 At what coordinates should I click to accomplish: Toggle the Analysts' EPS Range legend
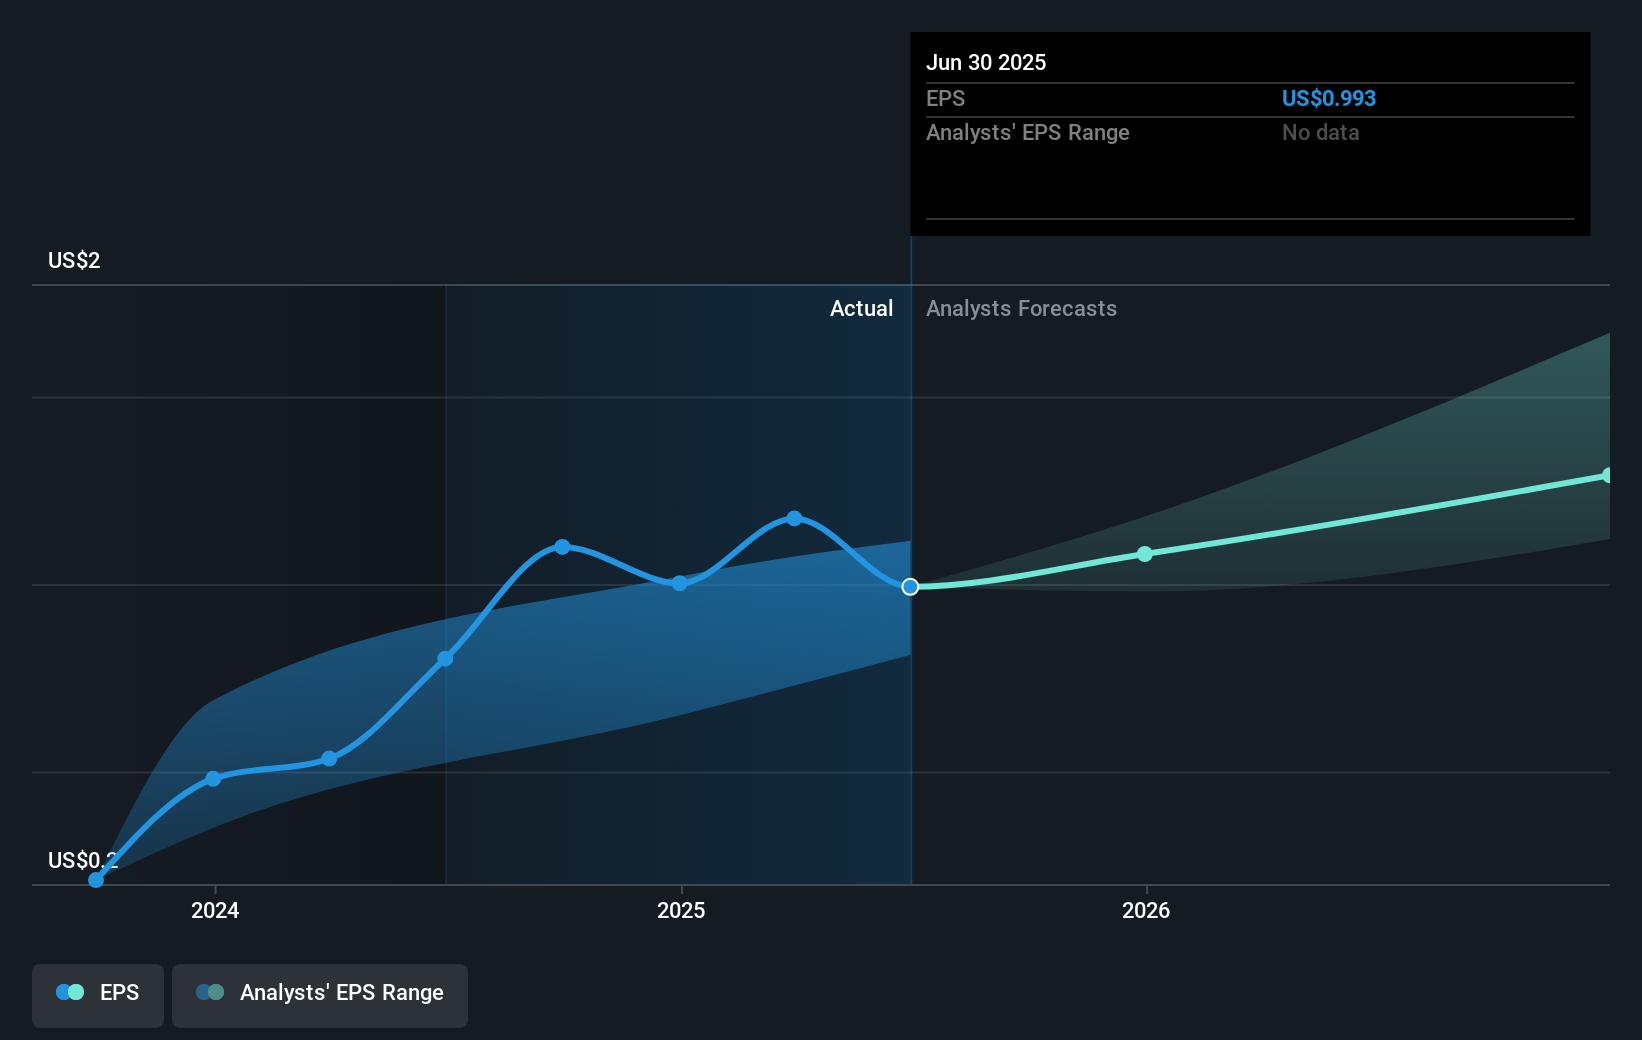coord(320,995)
